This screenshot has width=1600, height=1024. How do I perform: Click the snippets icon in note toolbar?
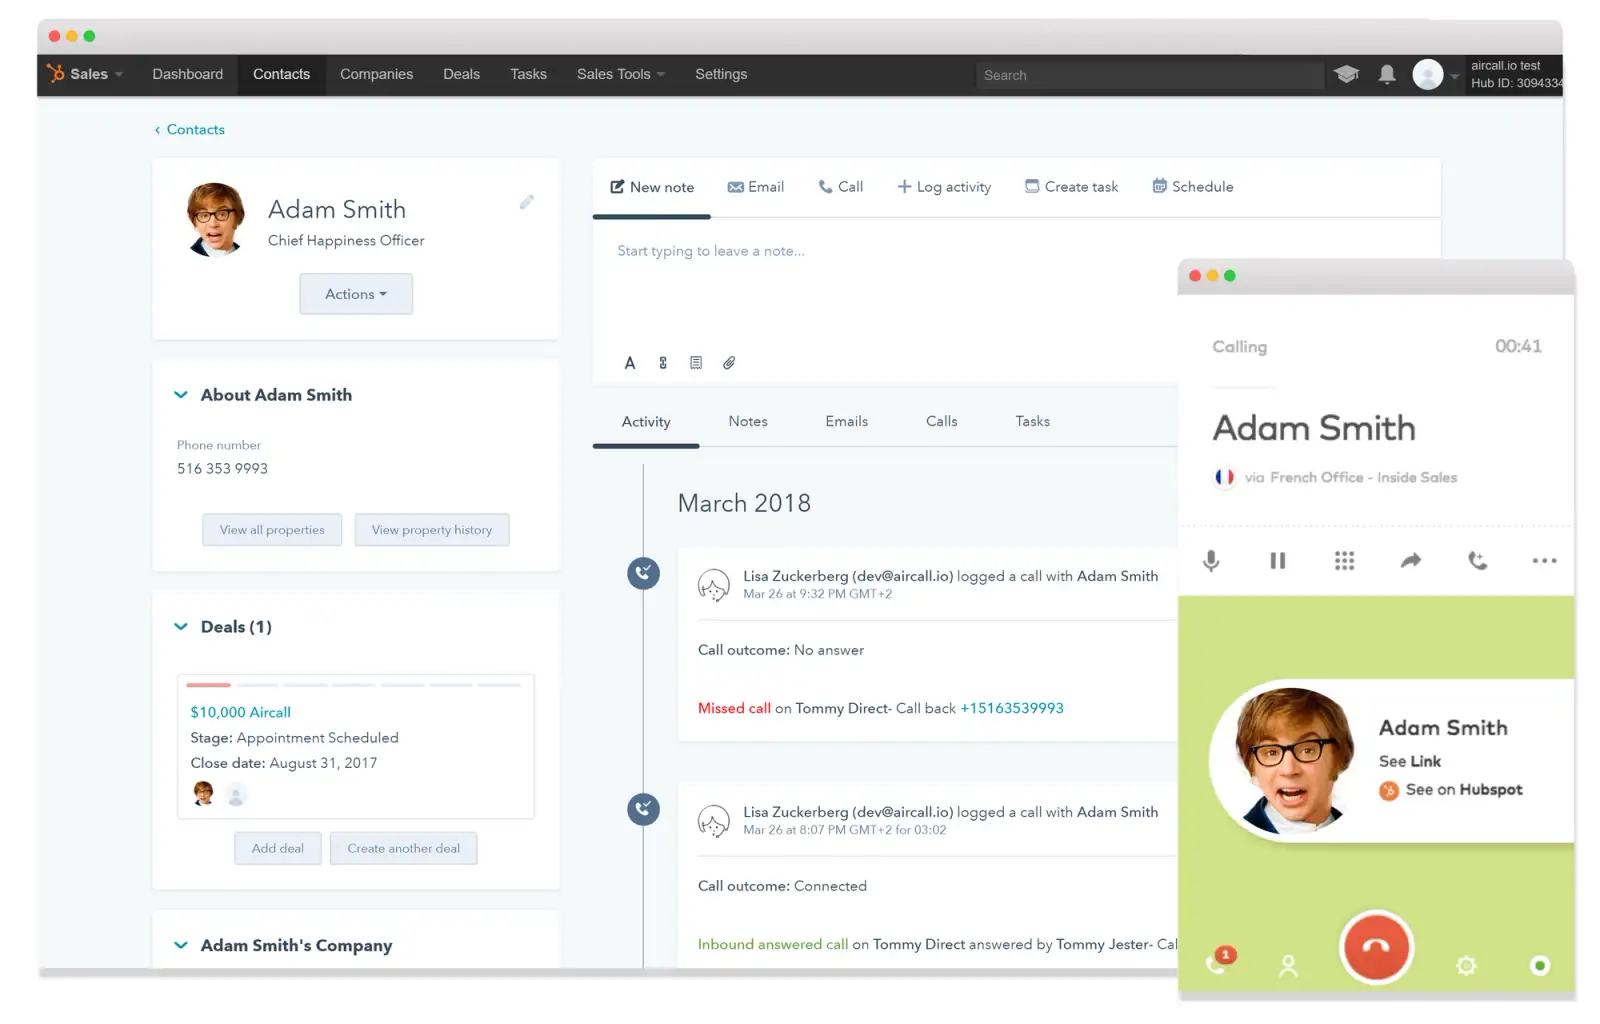[x=663, y=363]
